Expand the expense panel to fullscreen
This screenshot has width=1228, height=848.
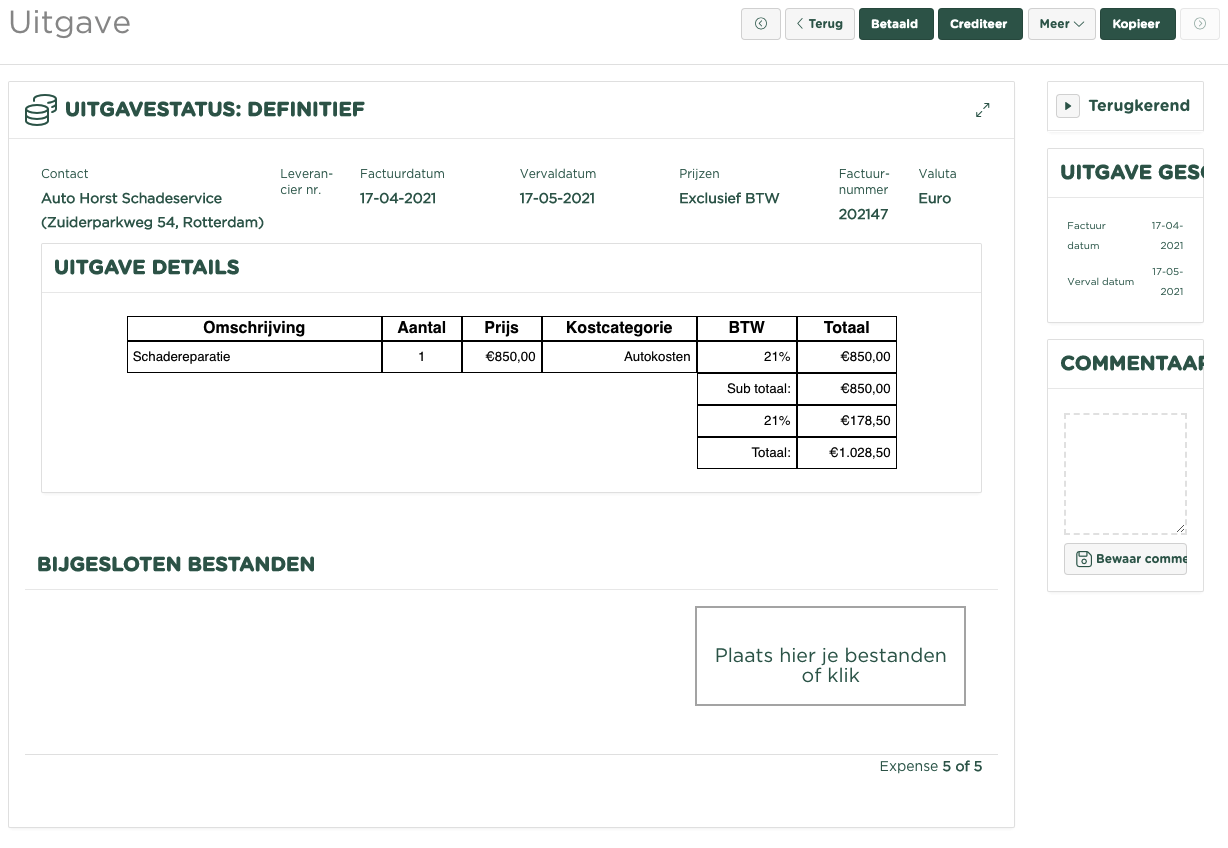pyautogui.click(x=982, y=110)
